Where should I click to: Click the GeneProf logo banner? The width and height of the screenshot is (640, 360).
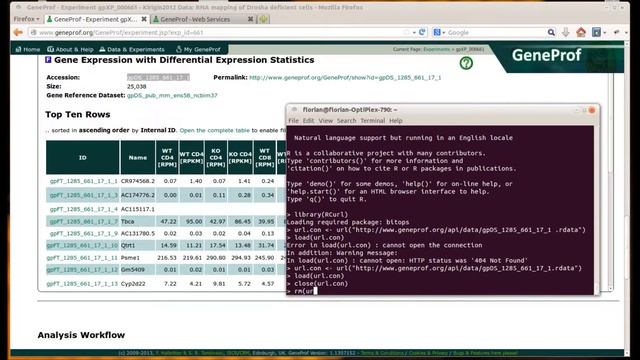[546, 55]
